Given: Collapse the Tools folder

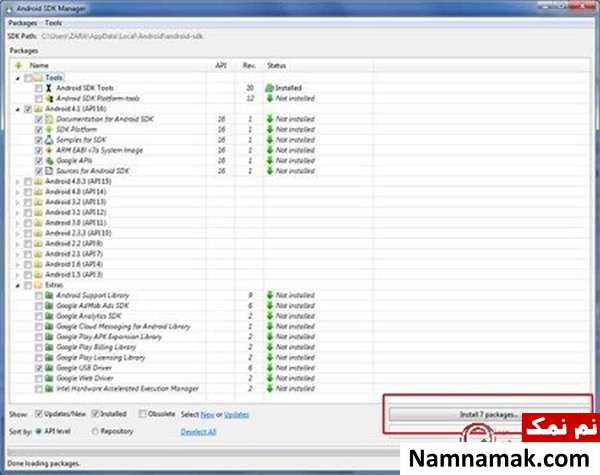Looking at the screenshot, I should click(x=18, y=78).
